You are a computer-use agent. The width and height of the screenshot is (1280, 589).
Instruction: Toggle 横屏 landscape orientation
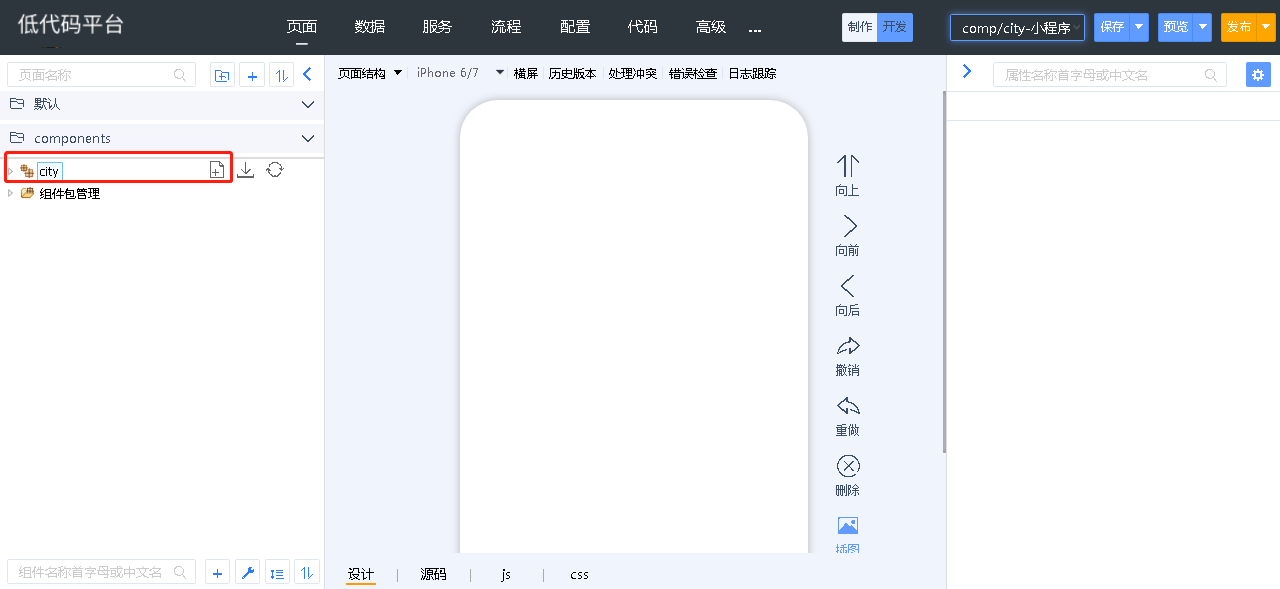point(525,73)
